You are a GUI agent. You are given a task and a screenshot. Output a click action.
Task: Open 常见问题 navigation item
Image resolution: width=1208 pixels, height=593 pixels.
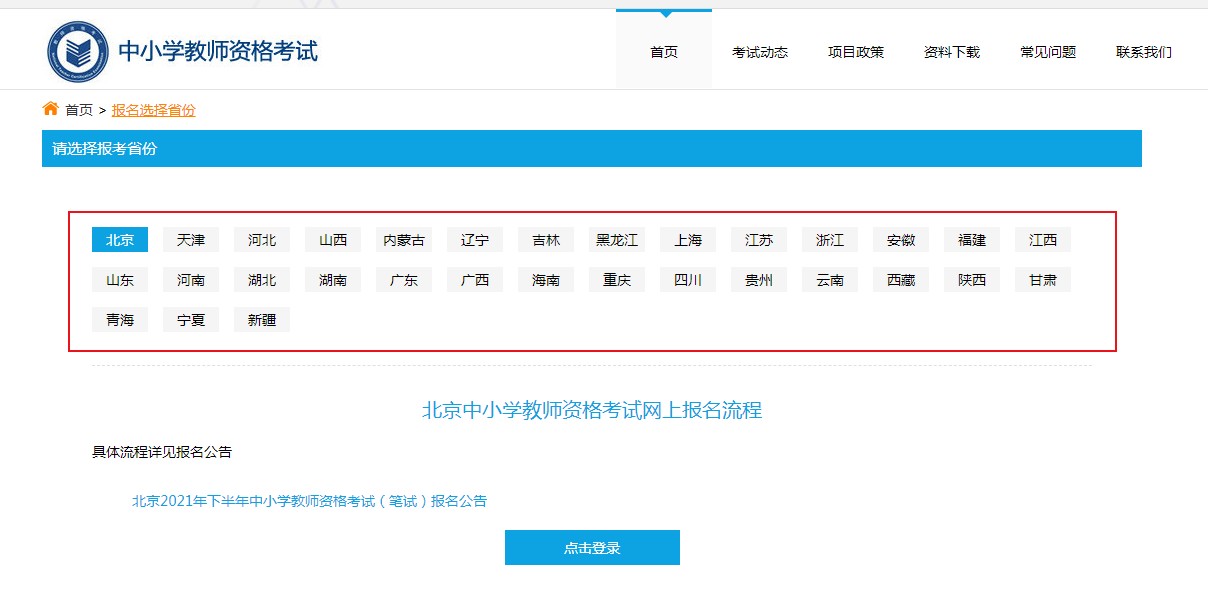(x=1047, y=52)
